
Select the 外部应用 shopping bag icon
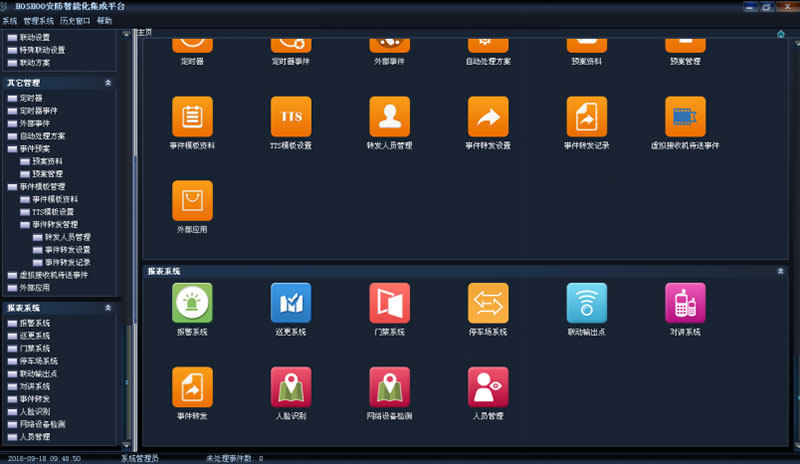coord(192,201)
